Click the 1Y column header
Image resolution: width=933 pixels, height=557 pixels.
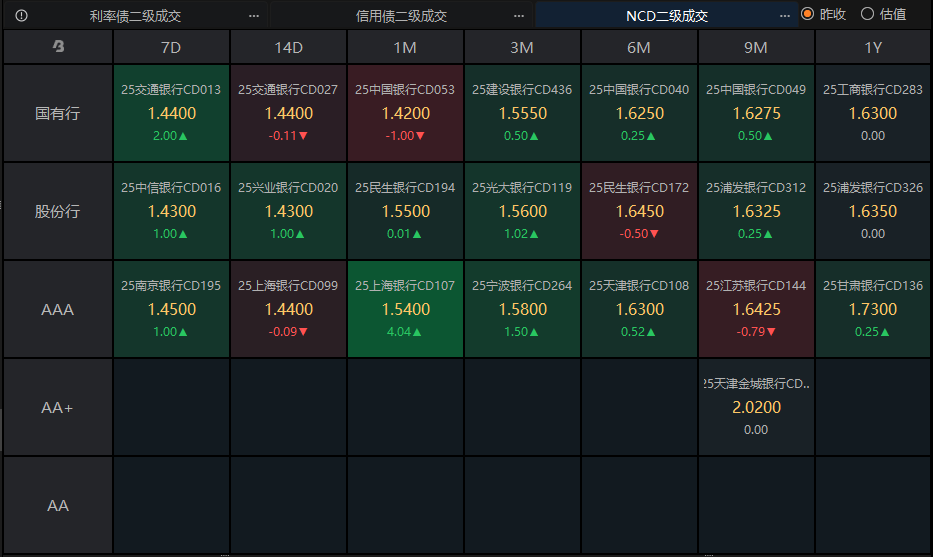click(873, 47)
